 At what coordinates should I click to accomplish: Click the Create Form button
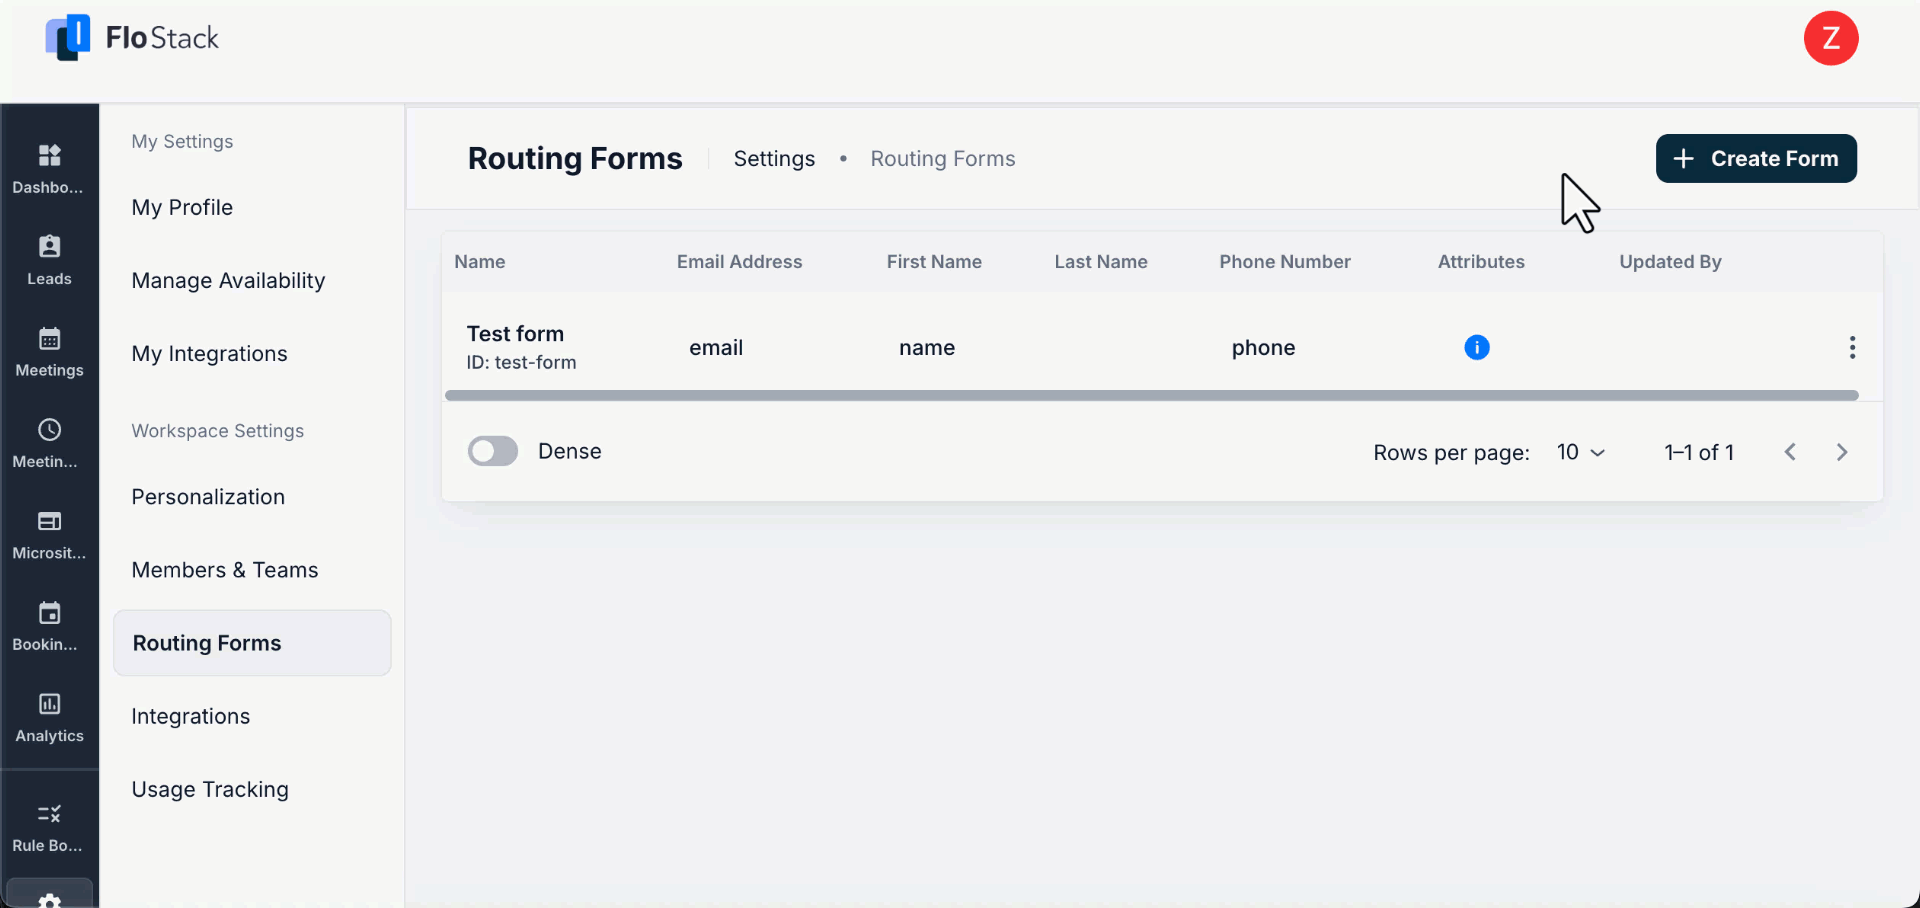click(1756, 158)
